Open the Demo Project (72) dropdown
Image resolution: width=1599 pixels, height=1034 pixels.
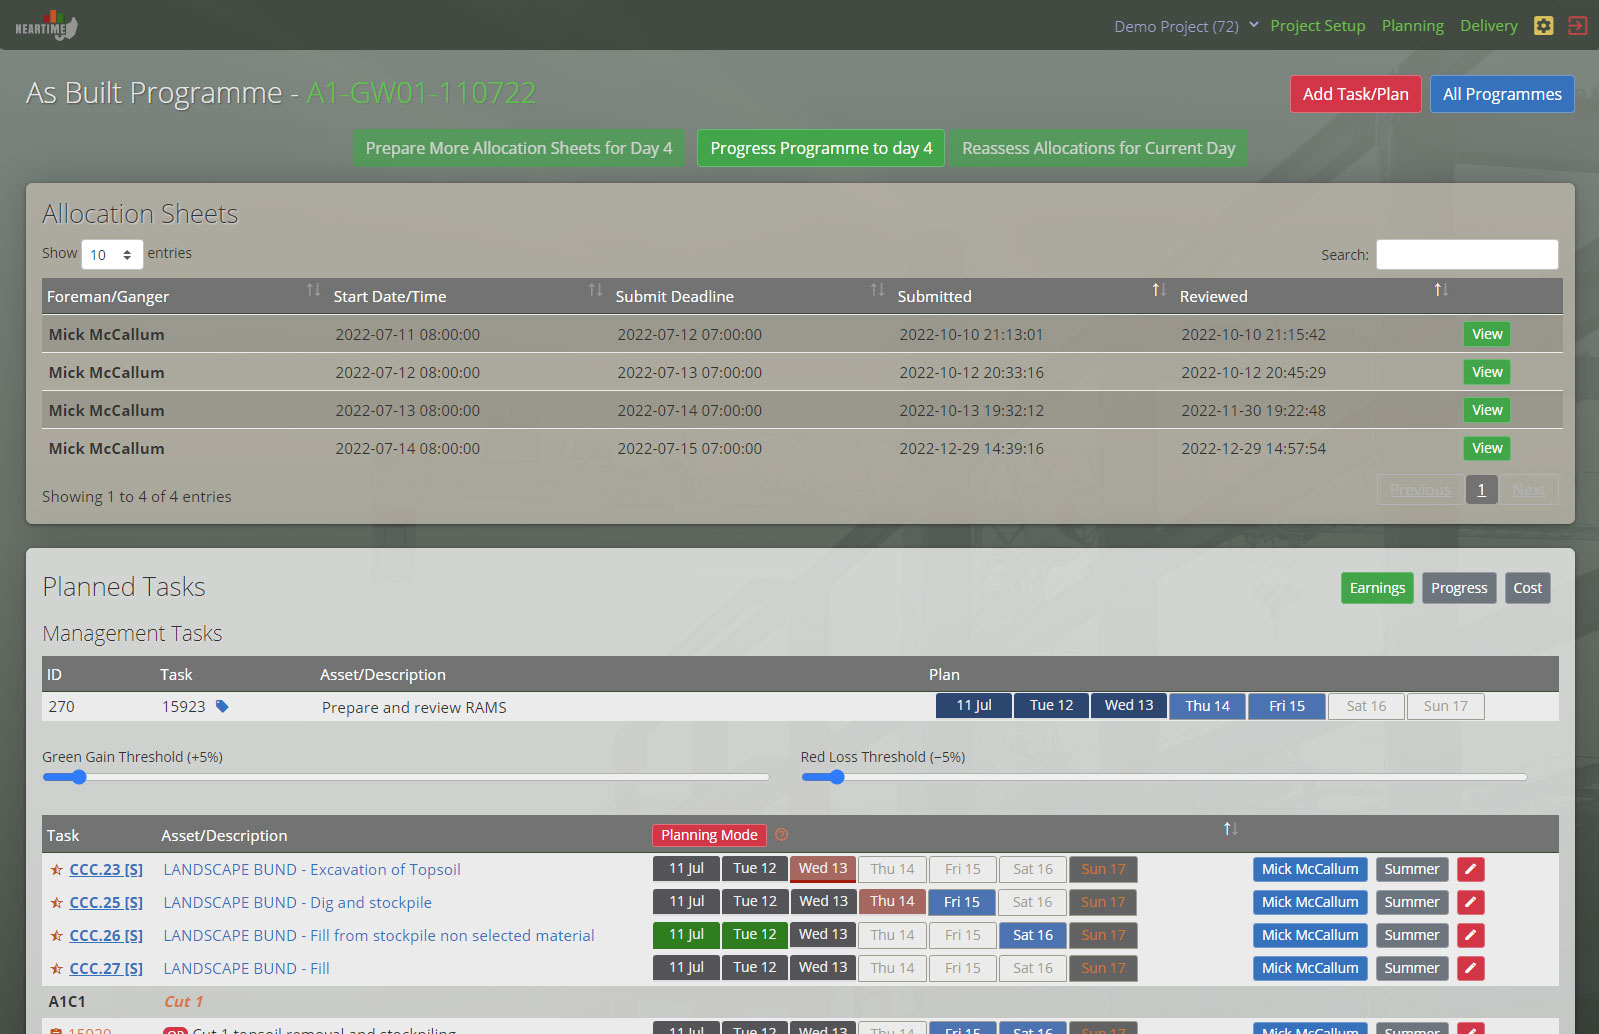pos(1186,26)
